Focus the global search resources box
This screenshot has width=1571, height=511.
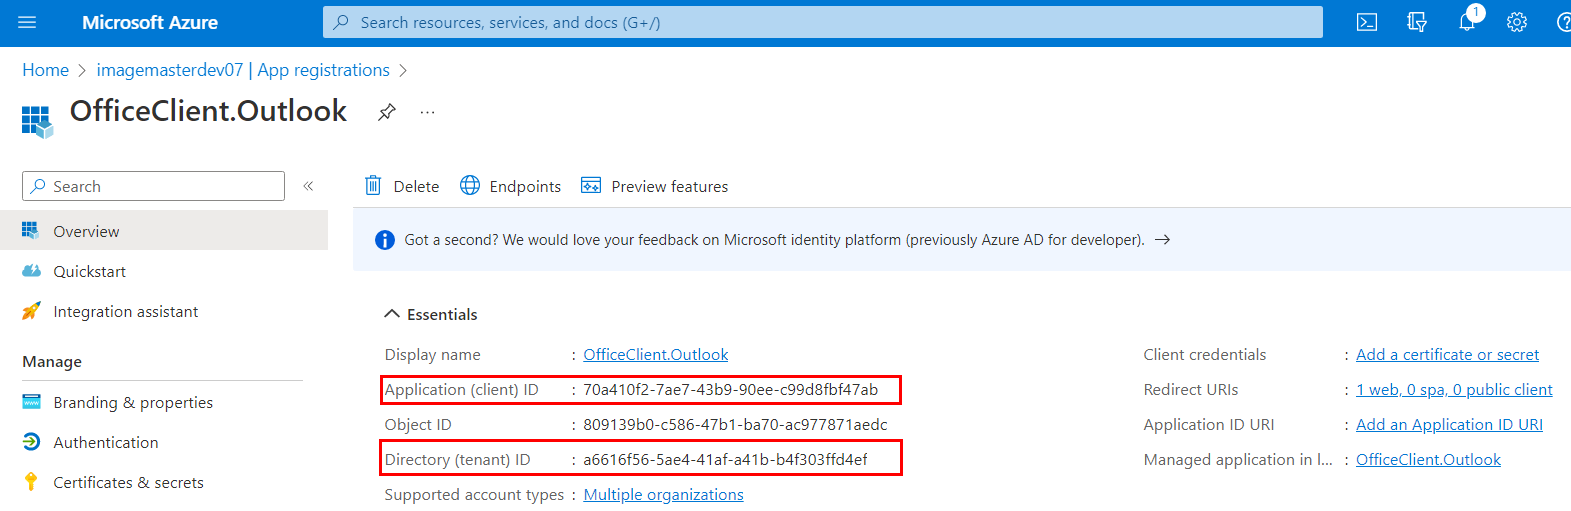(x=822, y=22)
